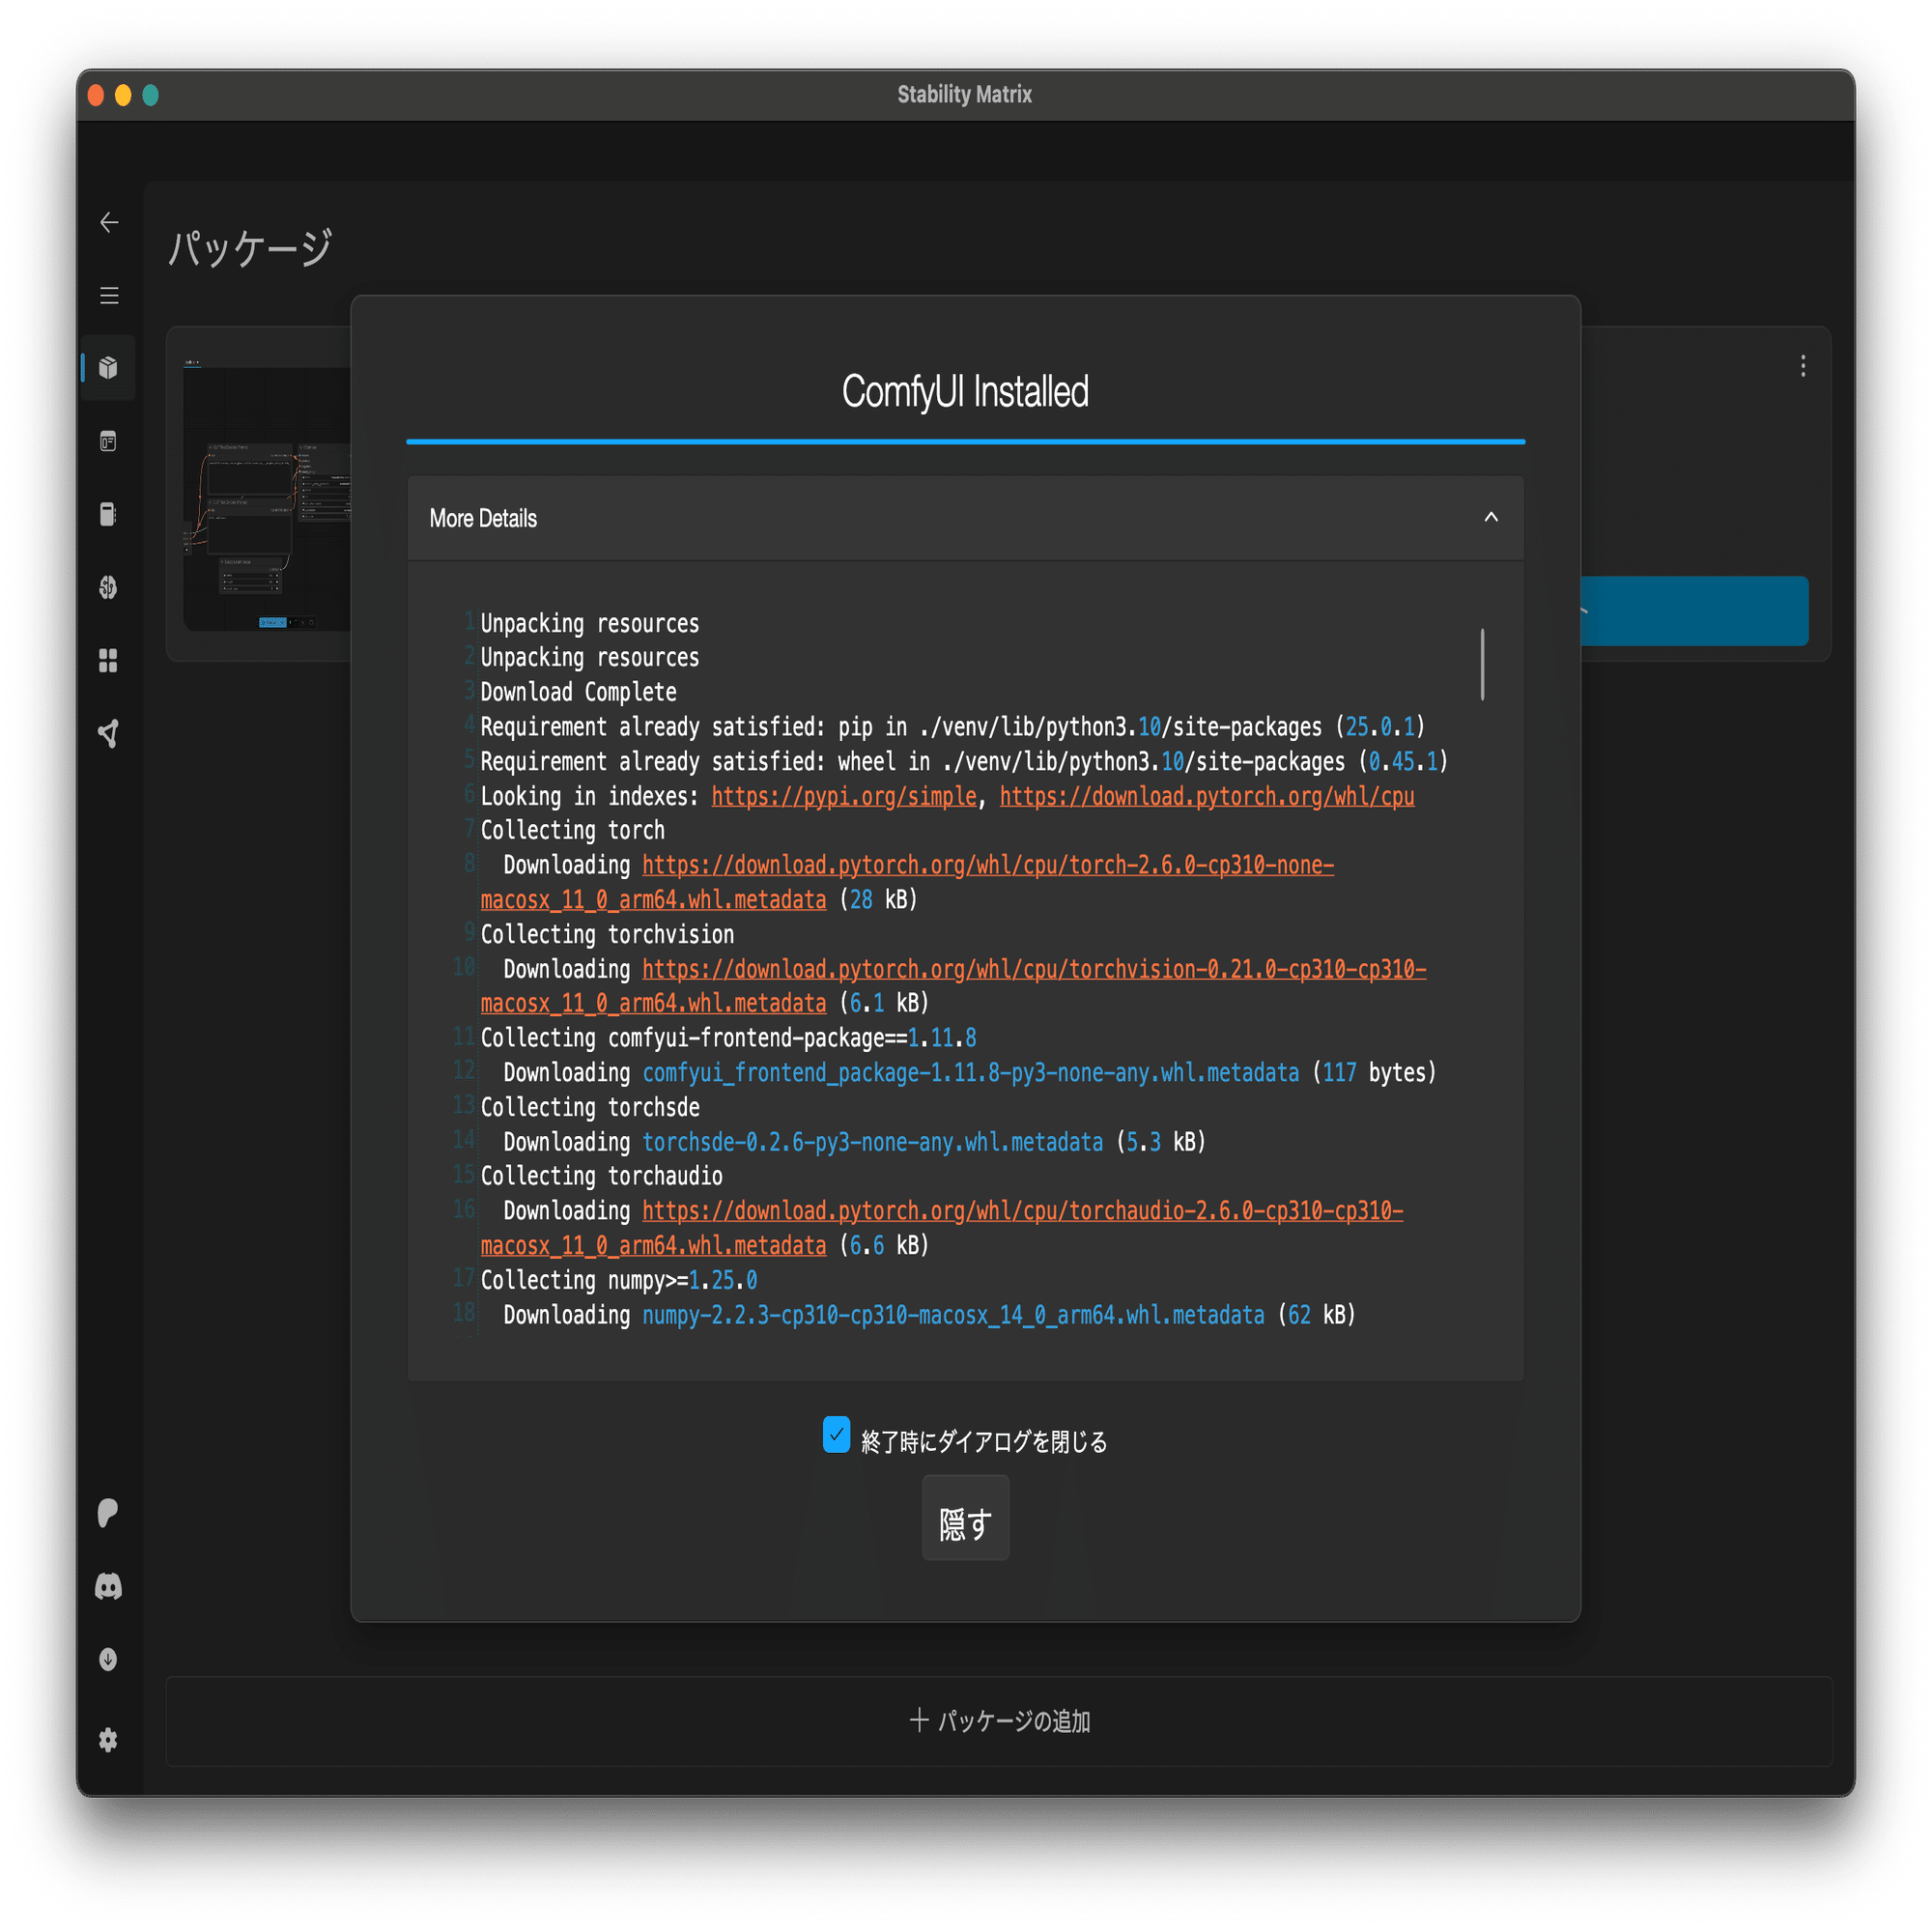Click the ComfyUI install progress bar

point(965,441)
